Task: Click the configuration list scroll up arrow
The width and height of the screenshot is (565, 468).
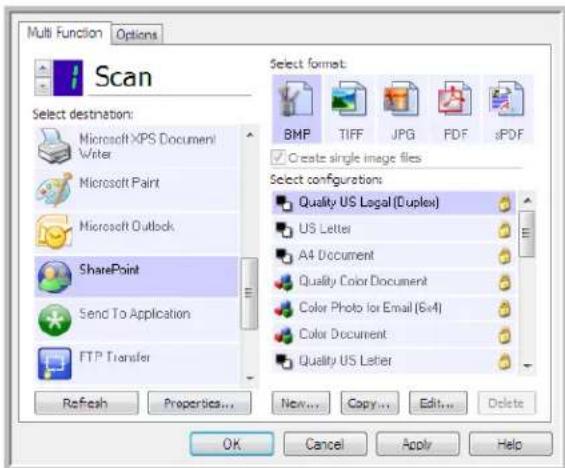Action: click(528, 200)
